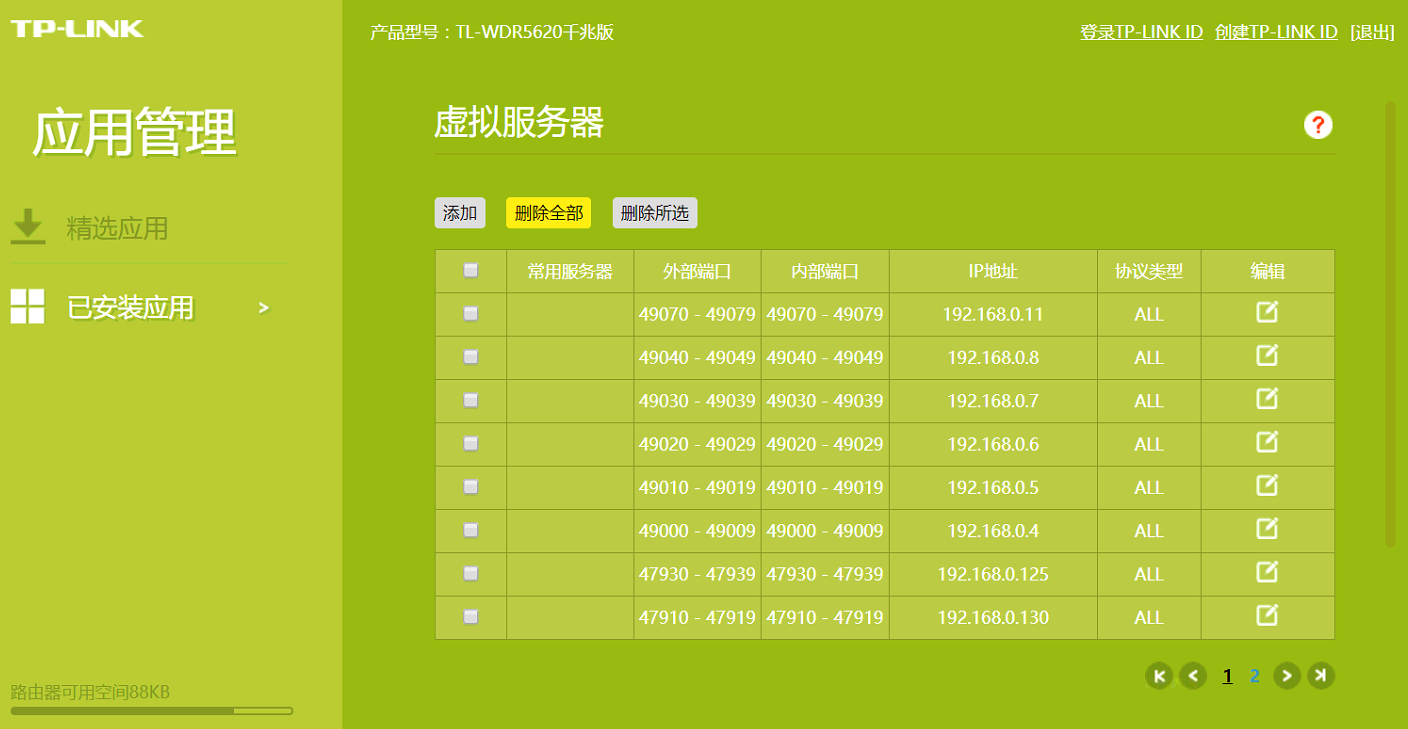Click the ALL protocol cell for 192.168.0.4
The height and width of the screenshot is (729, 1408).
1149,531
